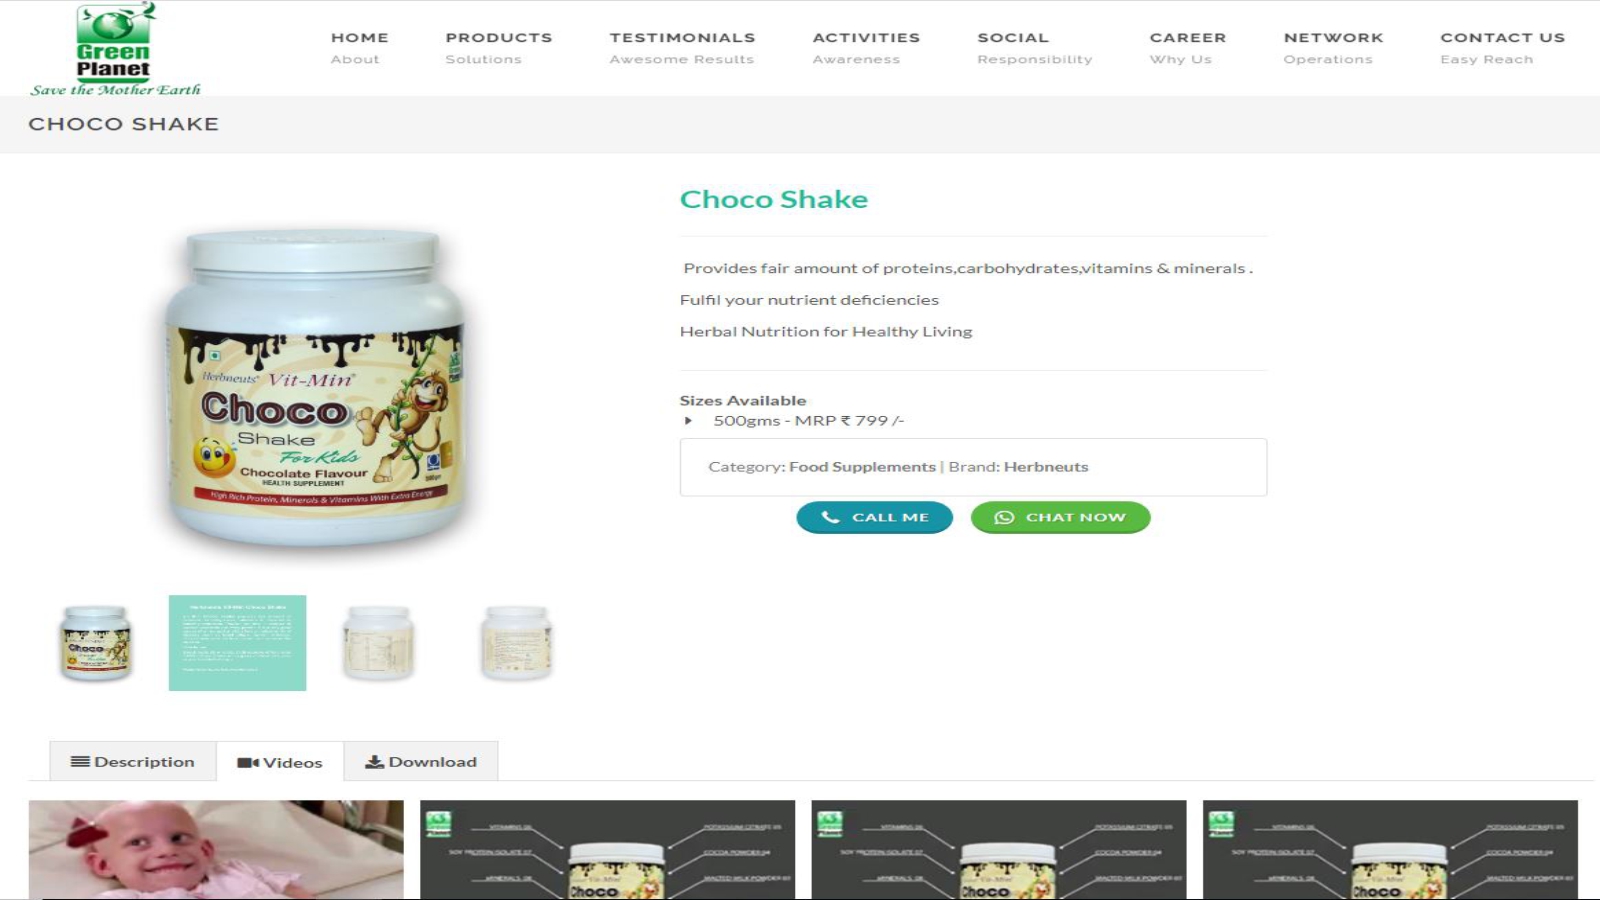Select the first Choco jar thumbnail
Viewport: 1600px width, 900px height.
[95, 643]
